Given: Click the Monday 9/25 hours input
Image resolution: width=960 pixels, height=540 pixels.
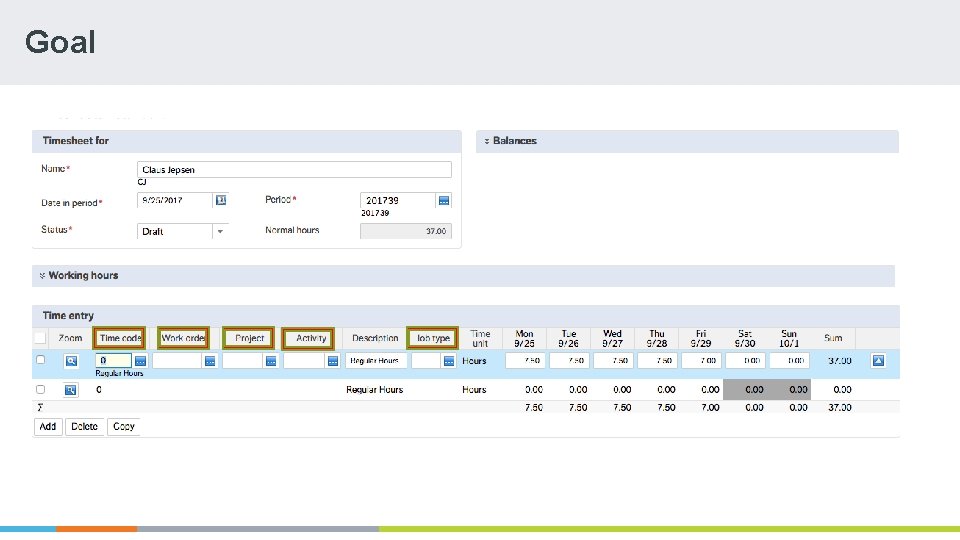Looking at the screenshot, I should click(x=525, y=361).
